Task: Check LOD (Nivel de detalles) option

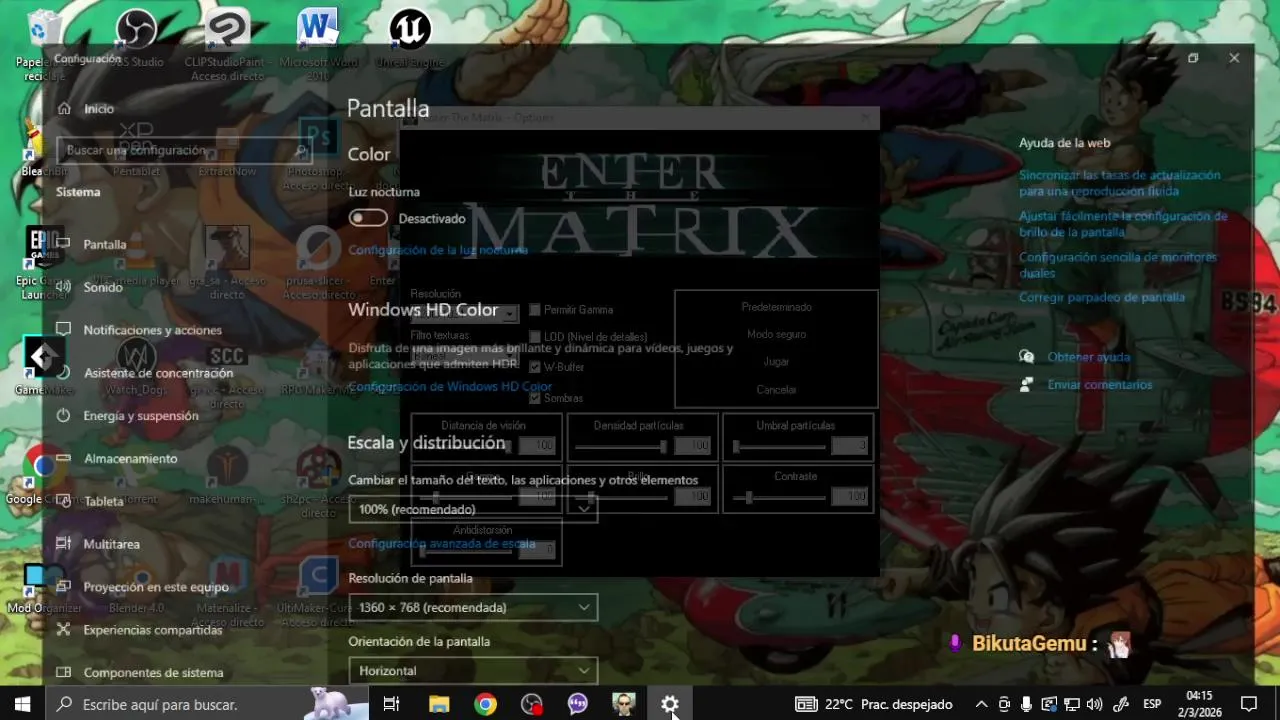Action: coord(535,337)
